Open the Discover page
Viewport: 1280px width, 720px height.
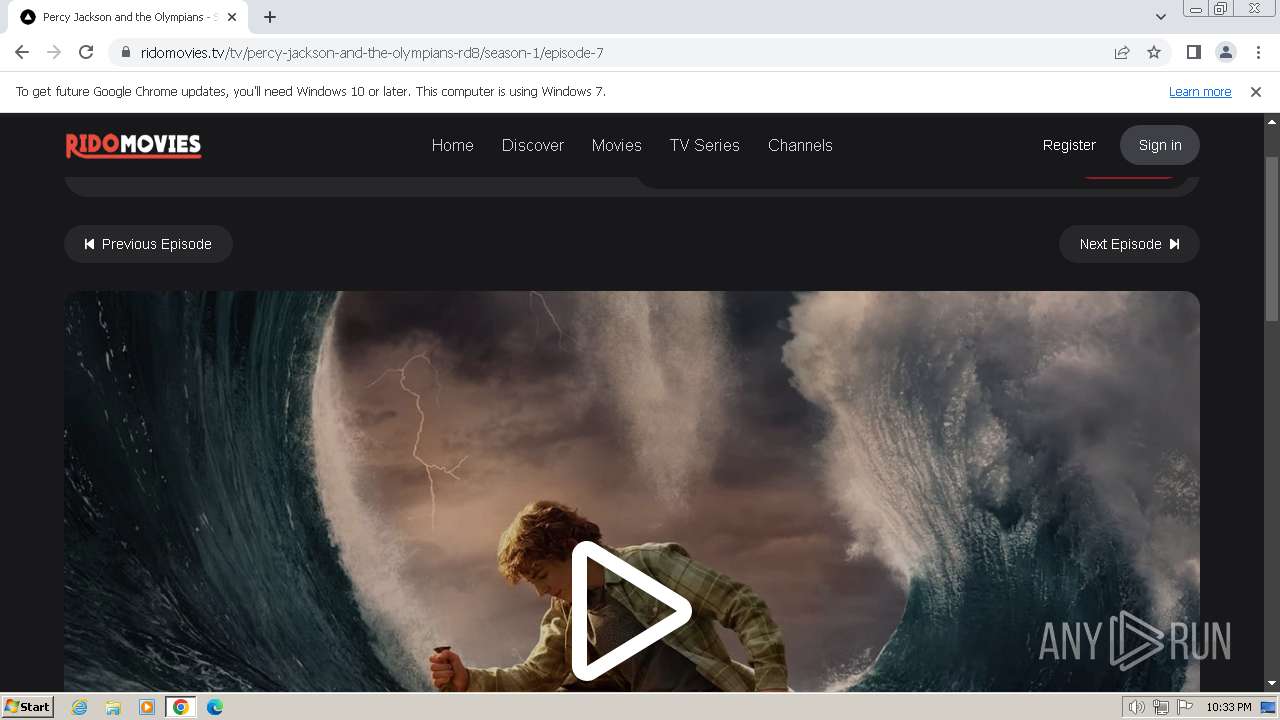point(532,145)
